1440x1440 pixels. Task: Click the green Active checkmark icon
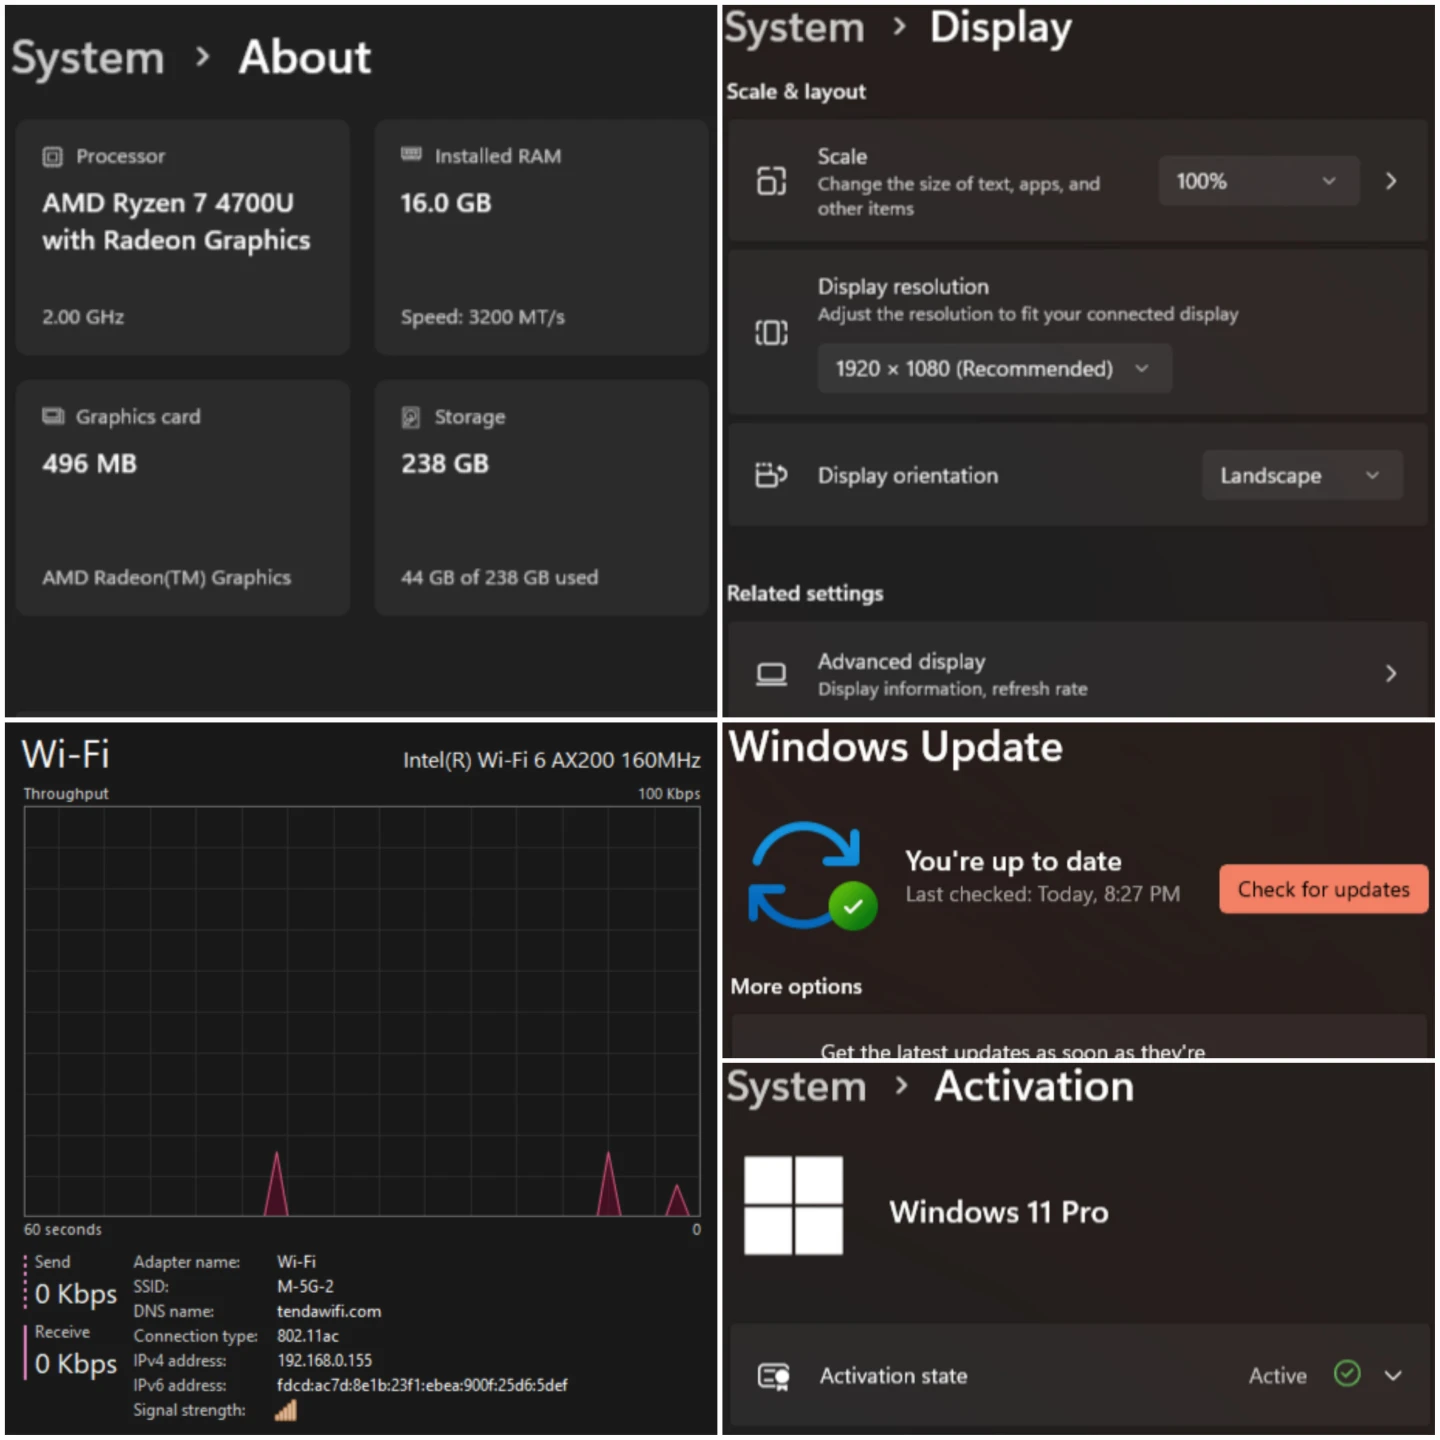[x=1347, y=1374]
